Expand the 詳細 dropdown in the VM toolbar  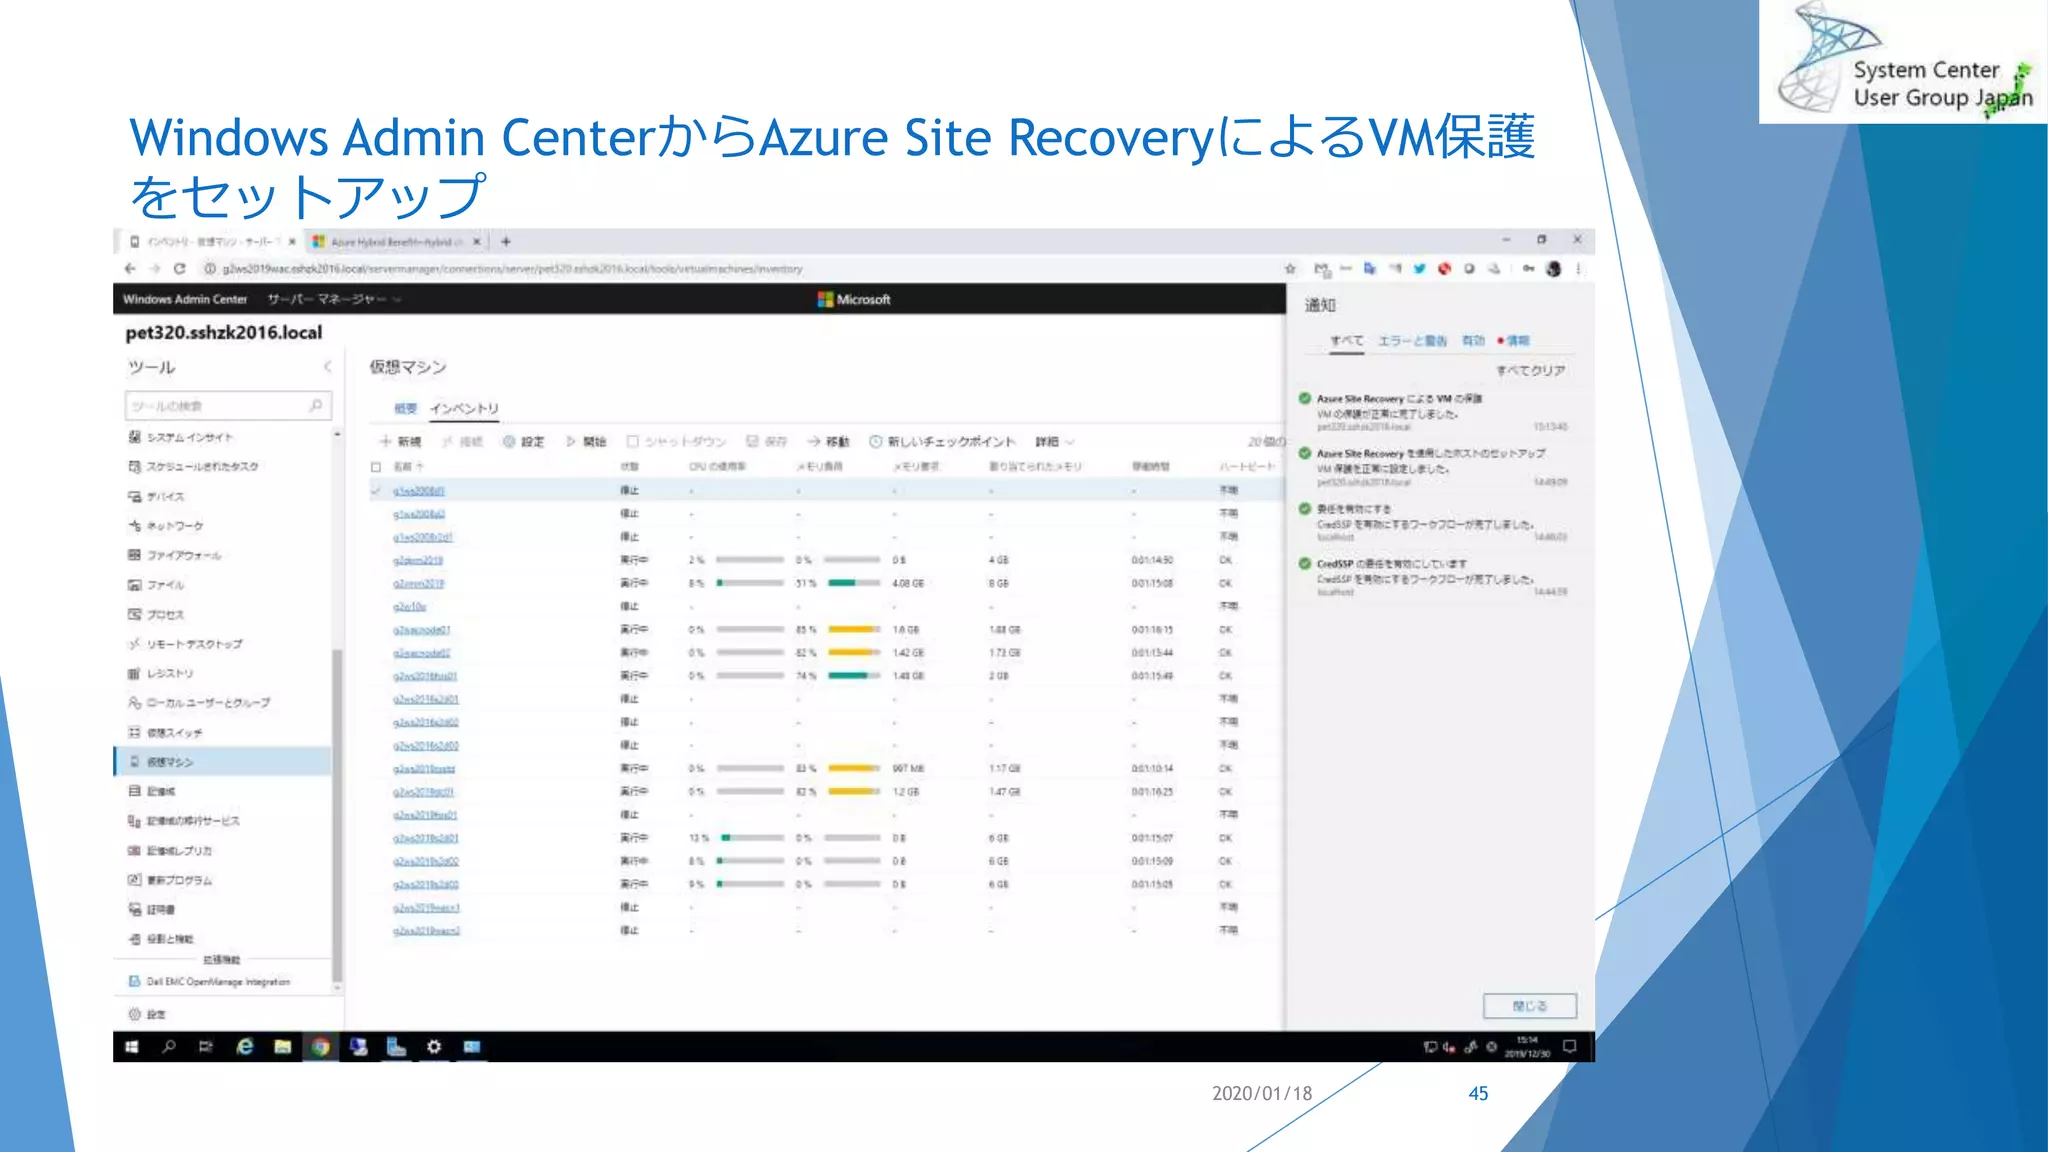click(x=1055, y=441)
